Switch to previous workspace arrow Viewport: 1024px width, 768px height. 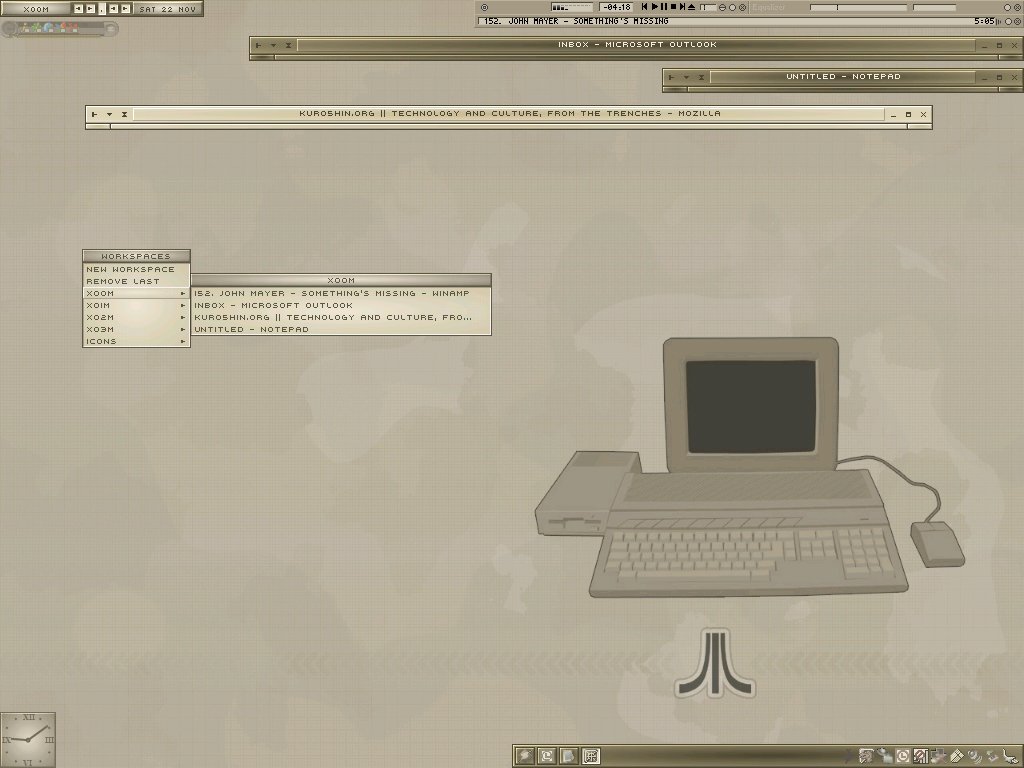[x=78, y=8]
